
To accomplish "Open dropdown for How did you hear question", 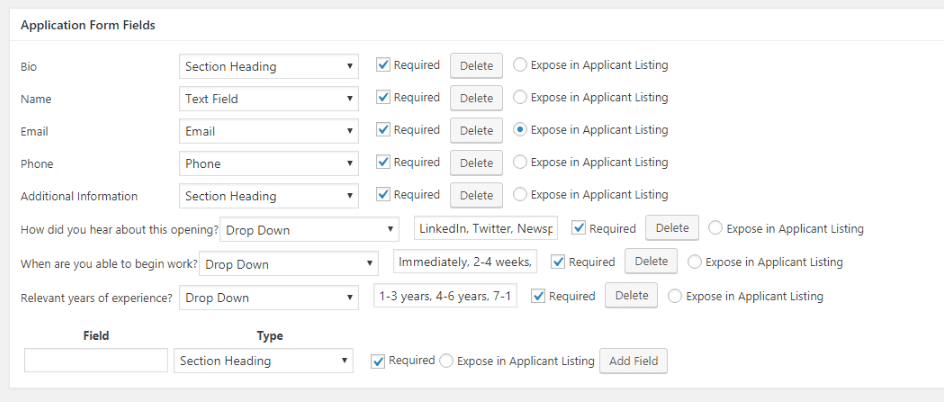I will point(309,230).
